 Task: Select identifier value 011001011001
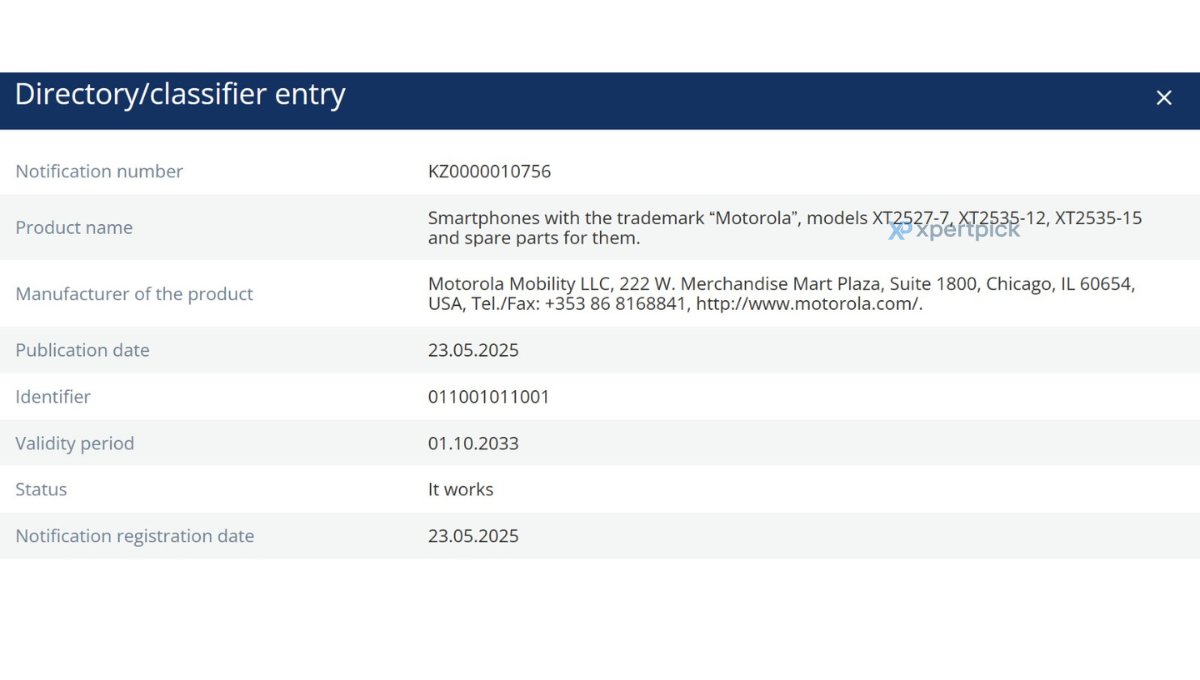489,397
